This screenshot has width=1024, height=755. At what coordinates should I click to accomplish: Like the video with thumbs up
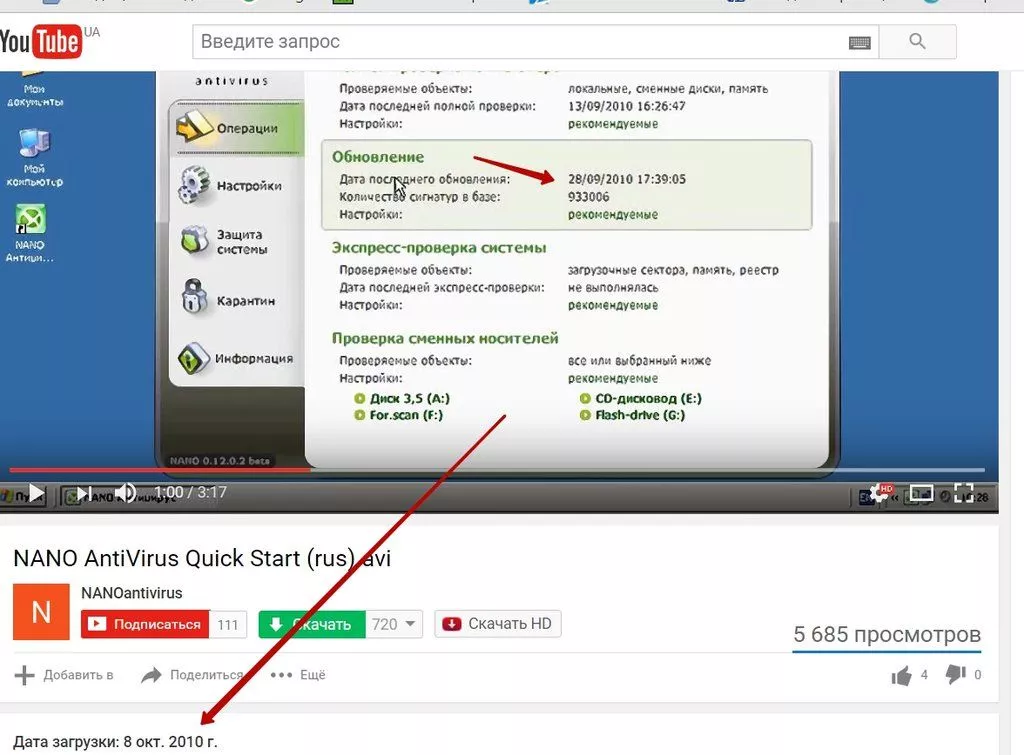click(x=902, y=676)
